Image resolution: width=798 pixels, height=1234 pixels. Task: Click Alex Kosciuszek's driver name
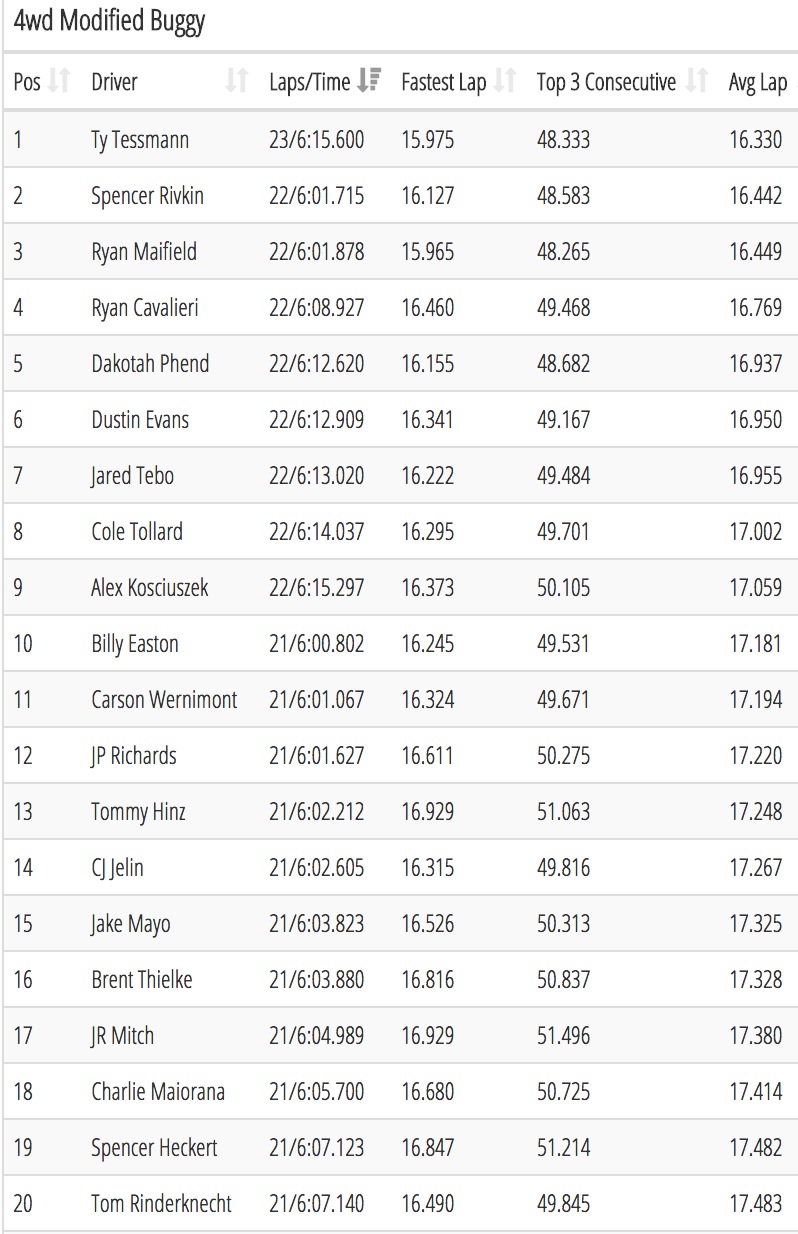pyautogui.click(x=150, y=587)
